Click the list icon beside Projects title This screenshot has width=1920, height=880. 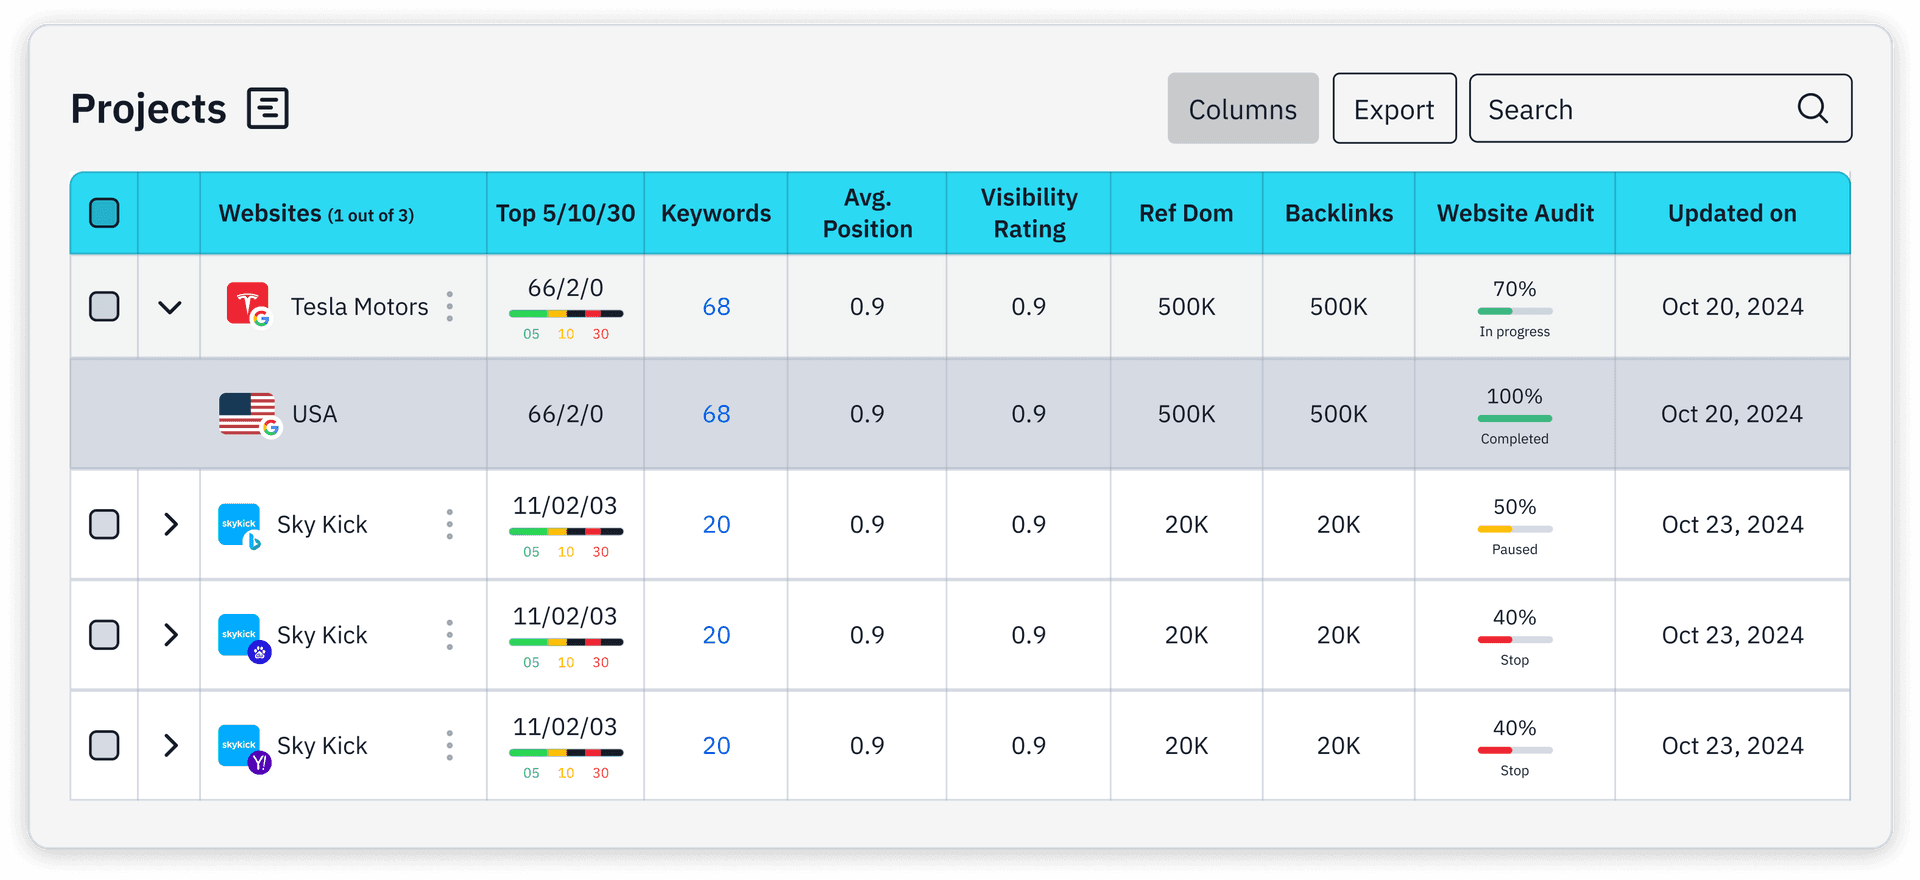267,108
